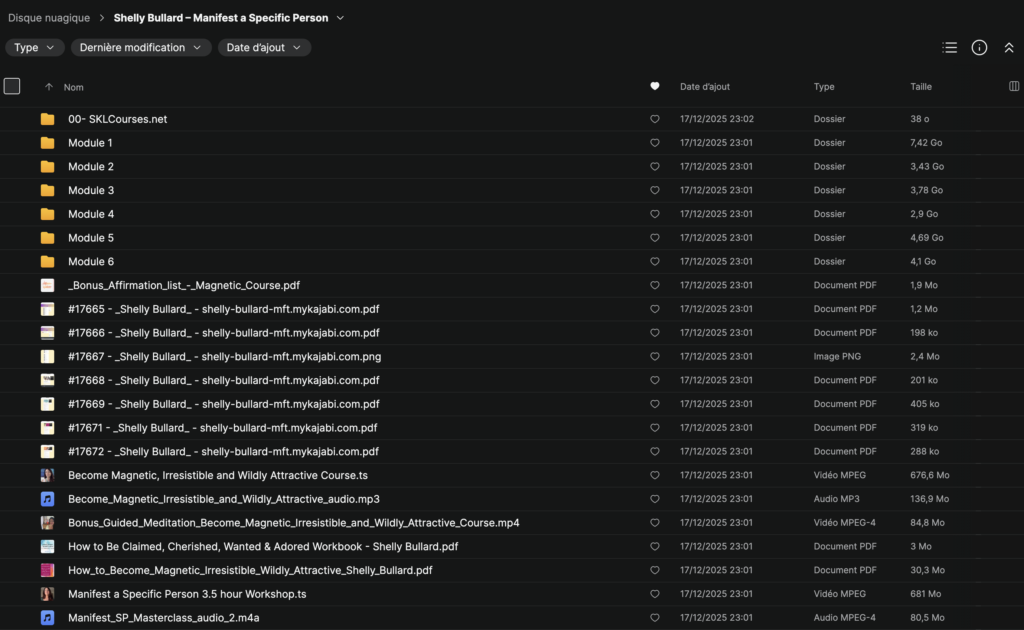1024x630 pixels.
Task: Open the Date d'ajout filter dropdown
Action: [x=264, y=47]
